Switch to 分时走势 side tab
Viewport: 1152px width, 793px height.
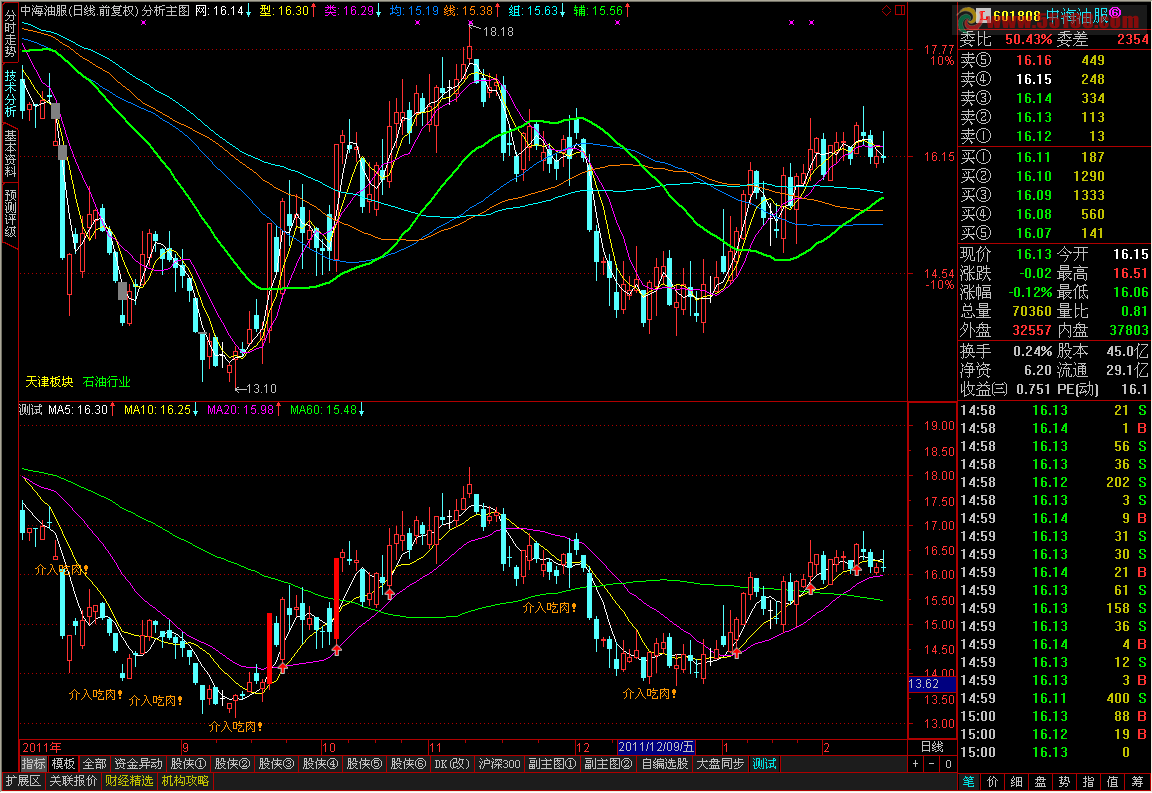(x=10, y=35)
